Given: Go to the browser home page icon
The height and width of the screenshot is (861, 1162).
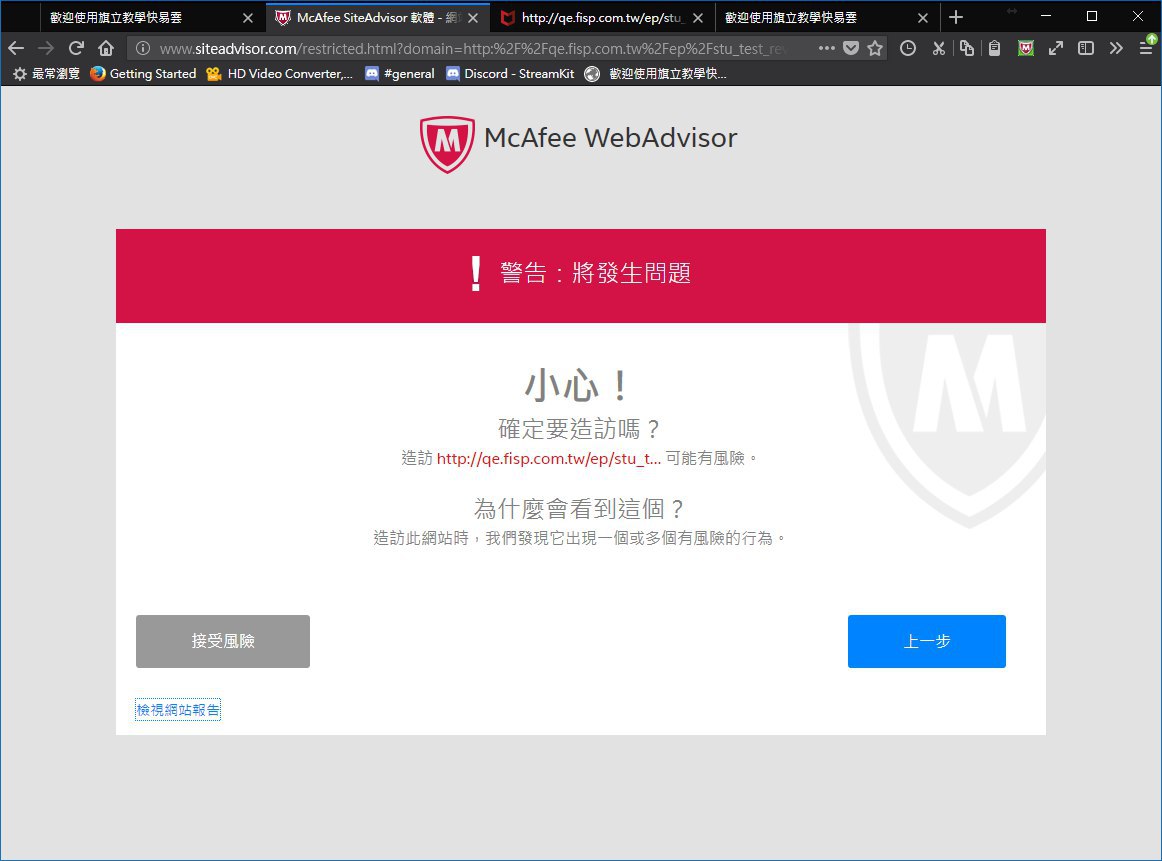Looking at the screenshot, I should click(106, 48).
